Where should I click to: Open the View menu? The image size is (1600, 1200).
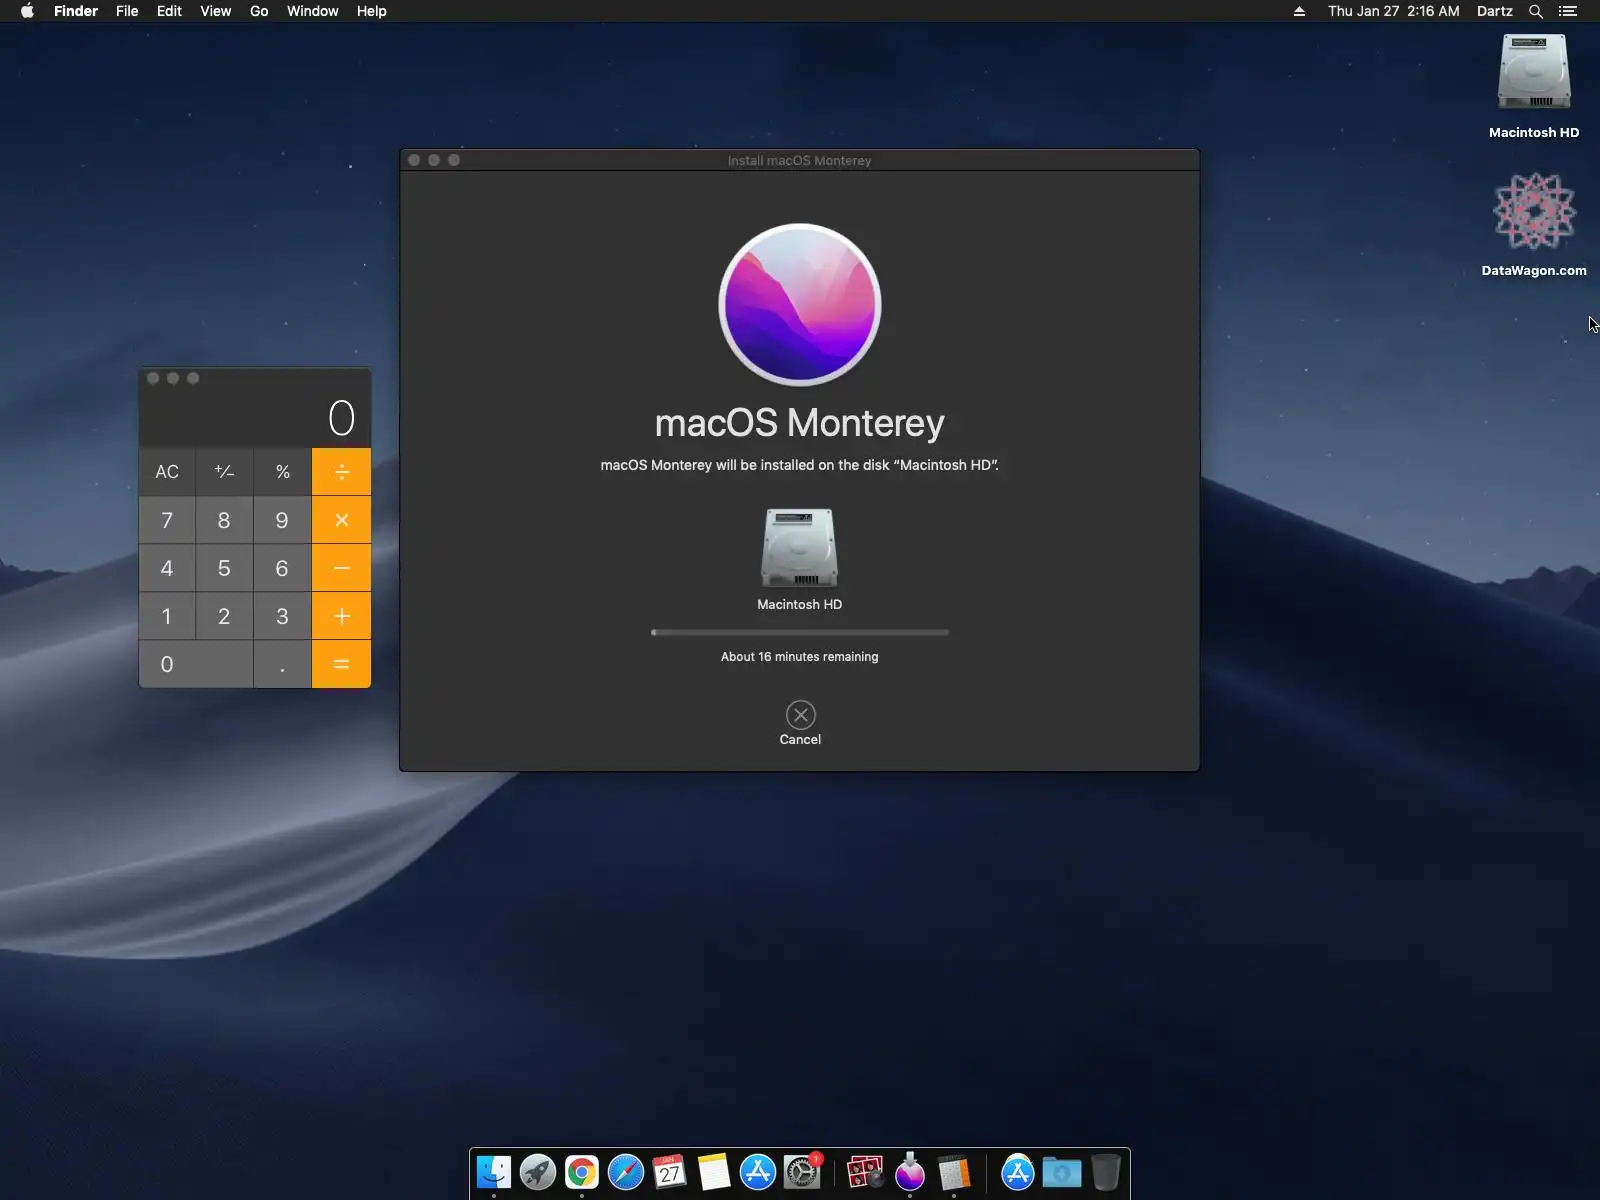tap(216, 11)
